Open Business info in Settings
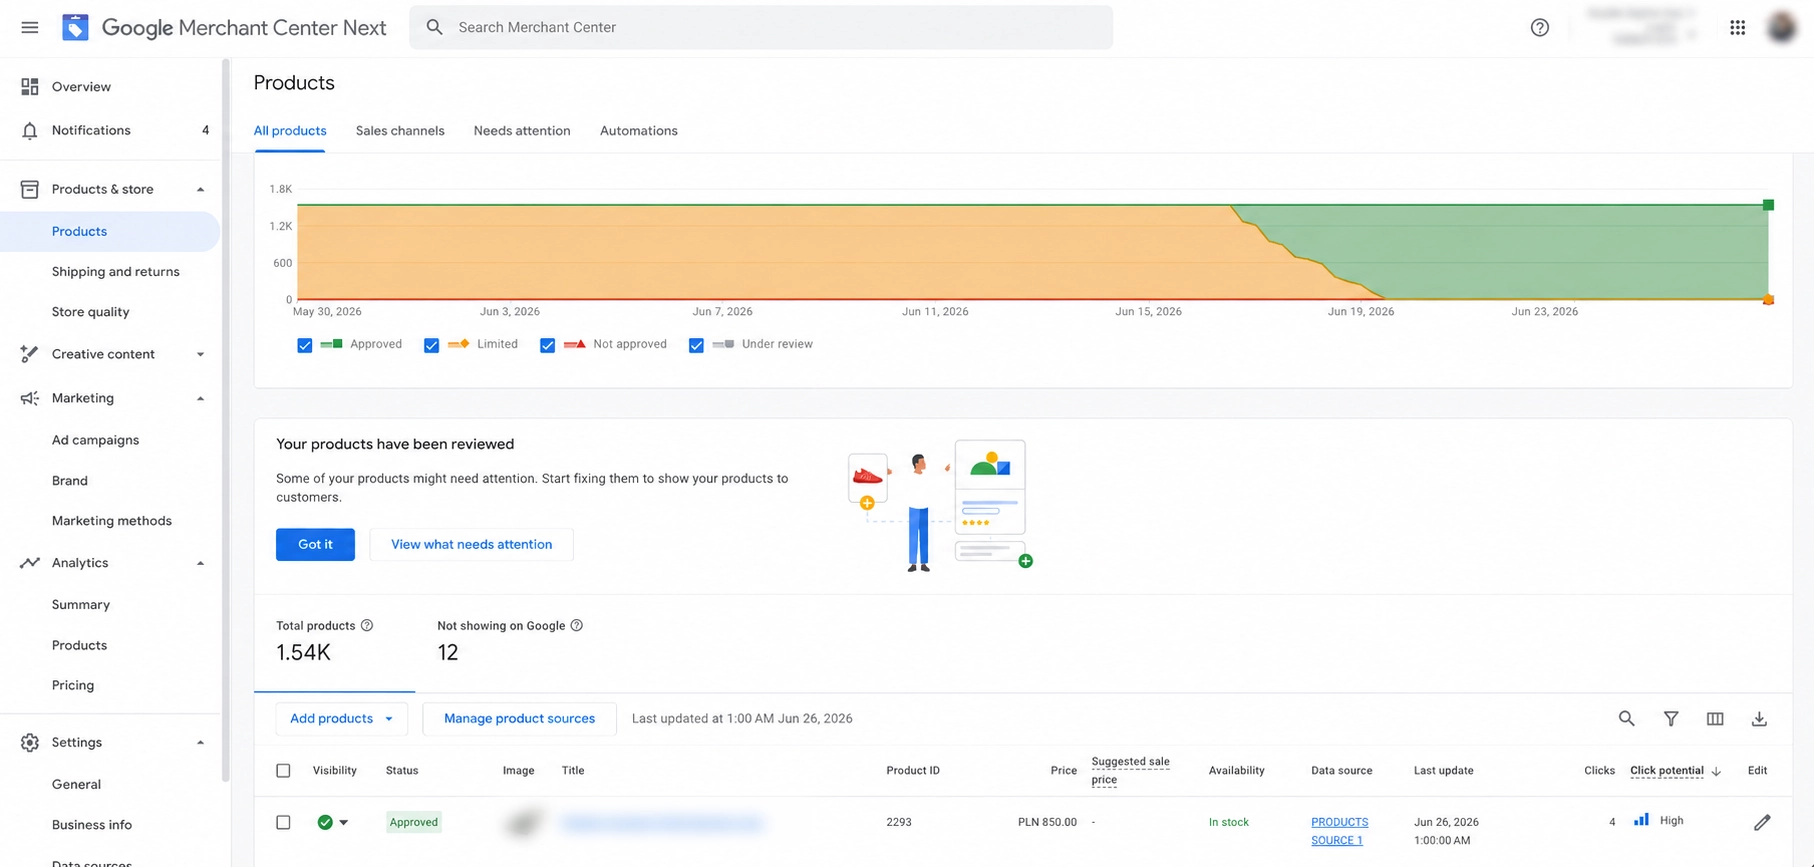The width and height of the screenshot is (1814, 867). pos(92,825)
